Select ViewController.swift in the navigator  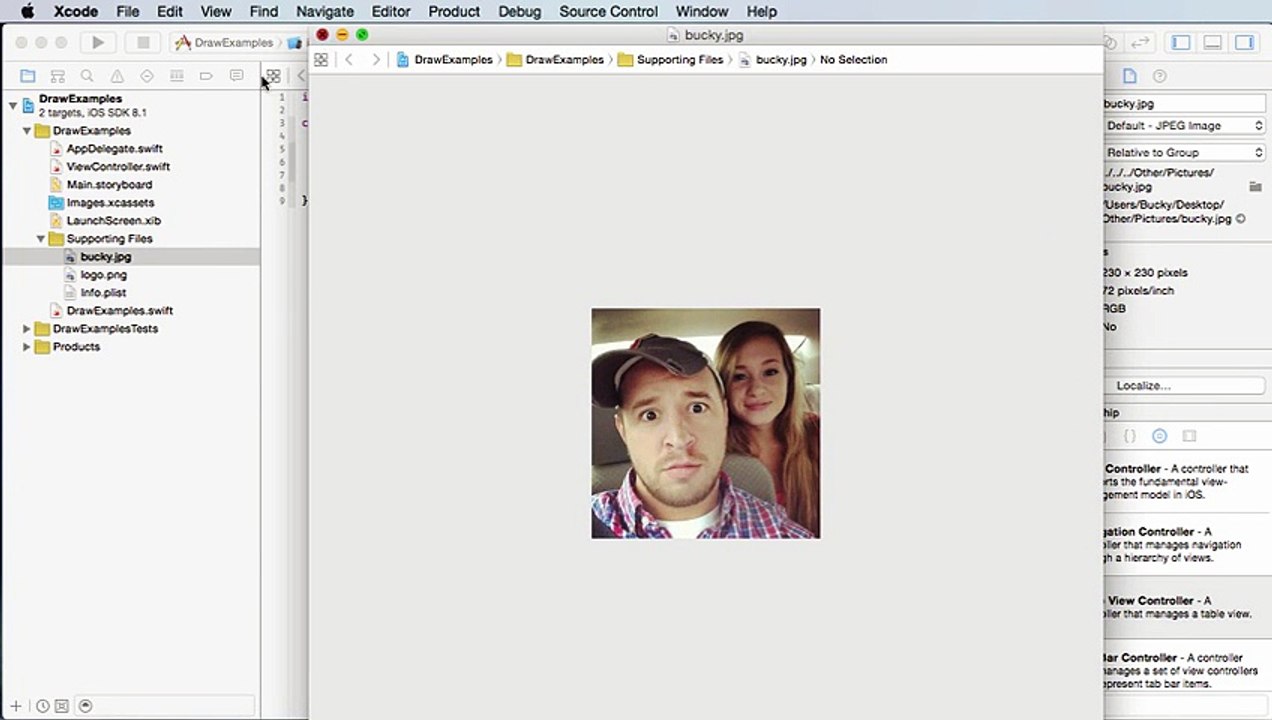coord(118,167)
